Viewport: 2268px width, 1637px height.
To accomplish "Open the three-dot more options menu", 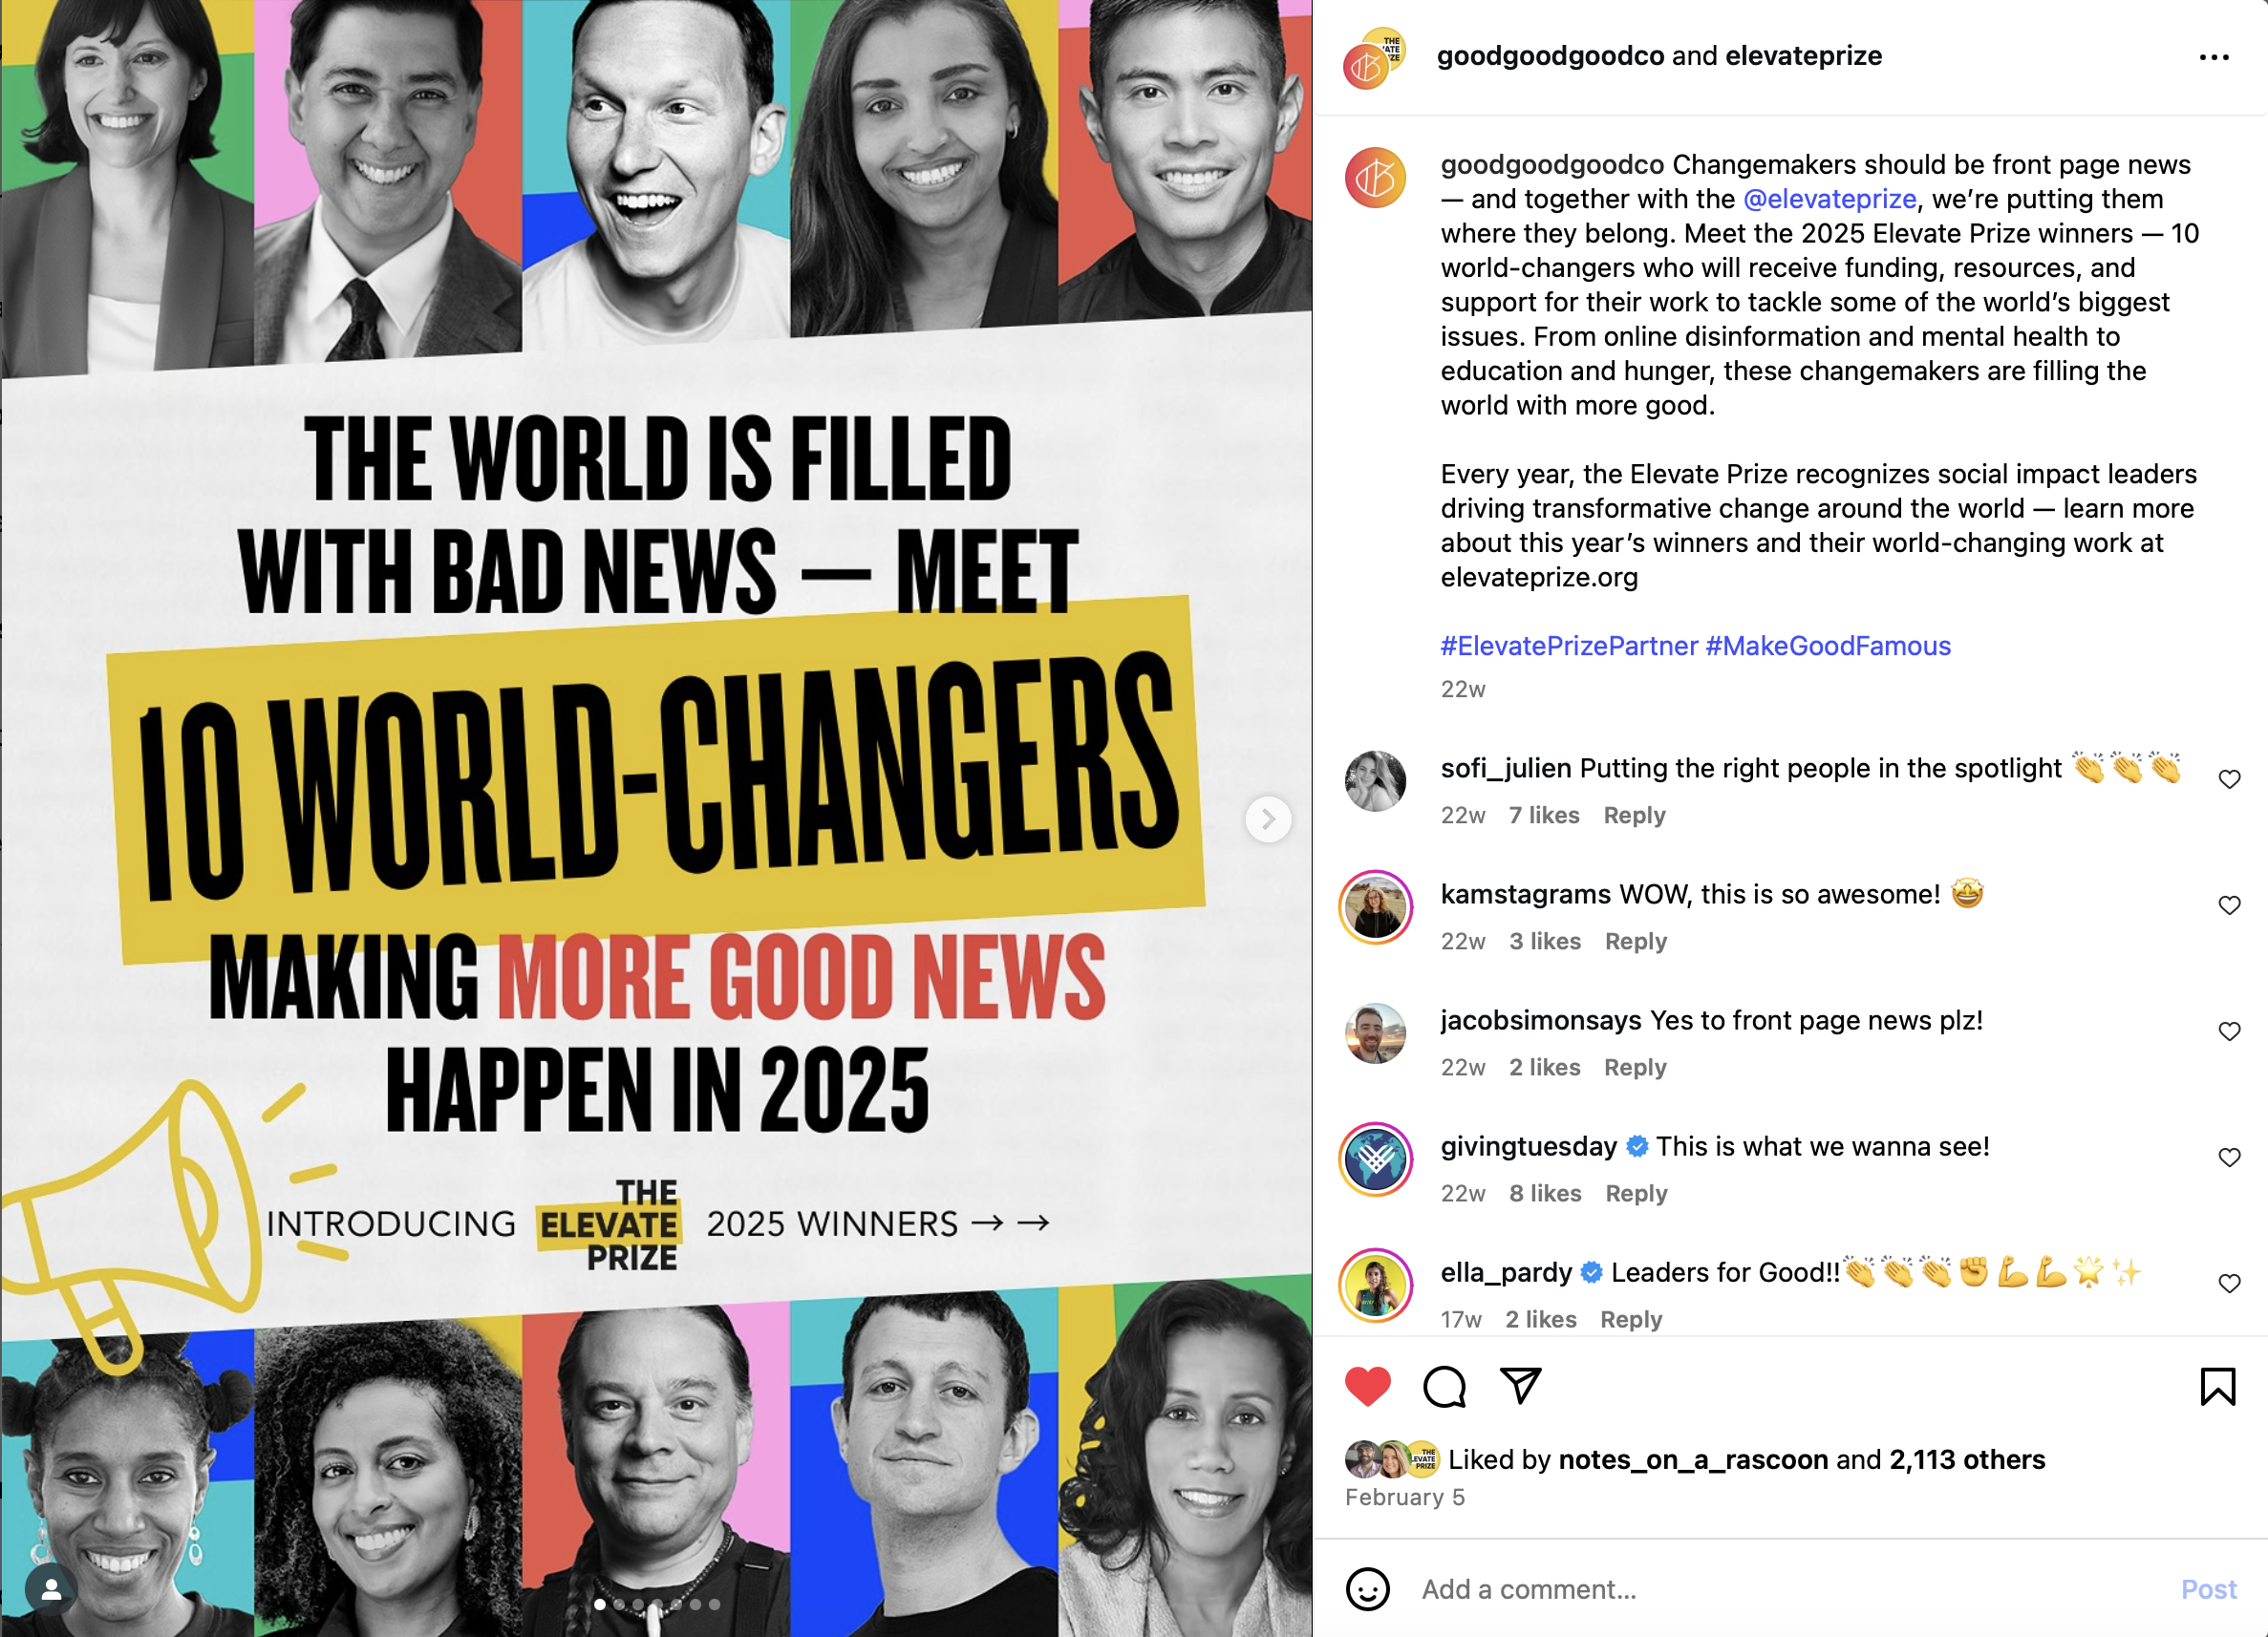I will pyautogui.click(x=2214, y=57).
